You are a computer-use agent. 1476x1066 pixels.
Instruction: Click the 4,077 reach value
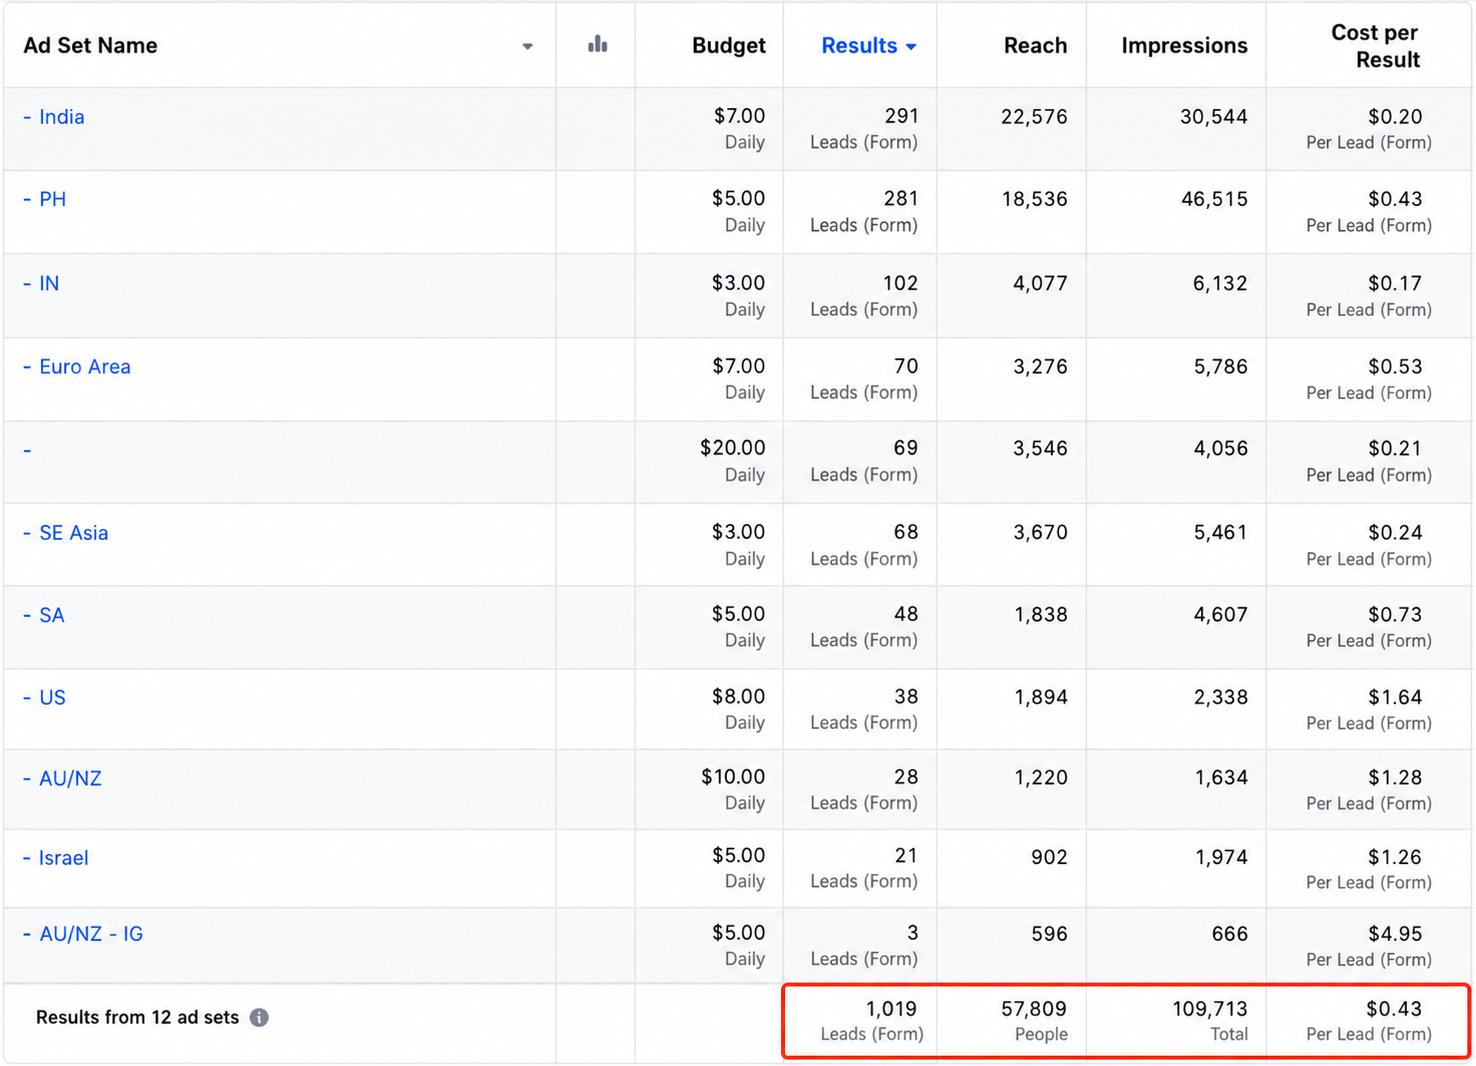[1040, 283]
